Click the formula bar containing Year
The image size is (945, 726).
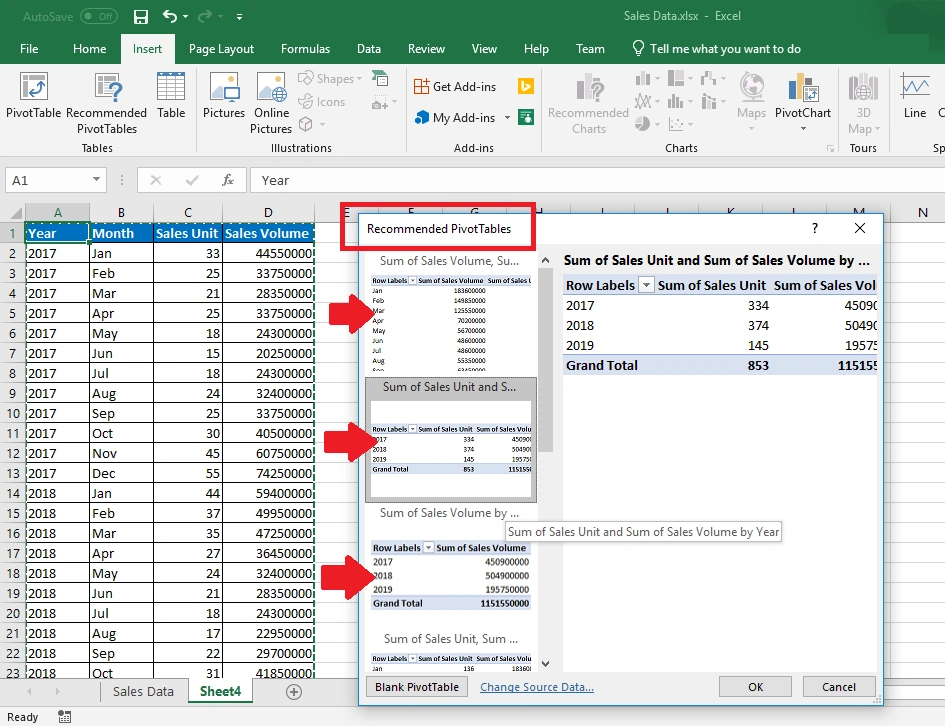(597, 180)
